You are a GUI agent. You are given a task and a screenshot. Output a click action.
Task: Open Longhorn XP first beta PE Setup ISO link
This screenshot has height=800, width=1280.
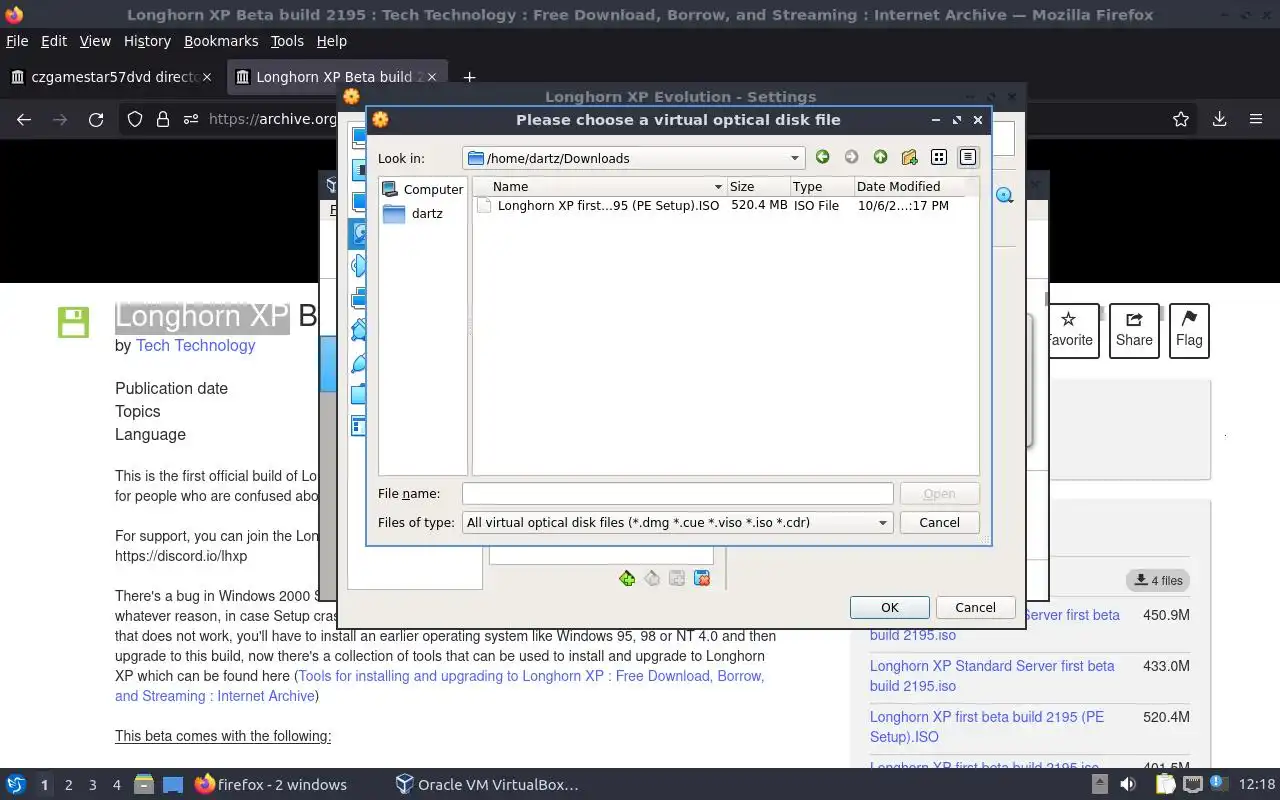(x=987, y=727)
